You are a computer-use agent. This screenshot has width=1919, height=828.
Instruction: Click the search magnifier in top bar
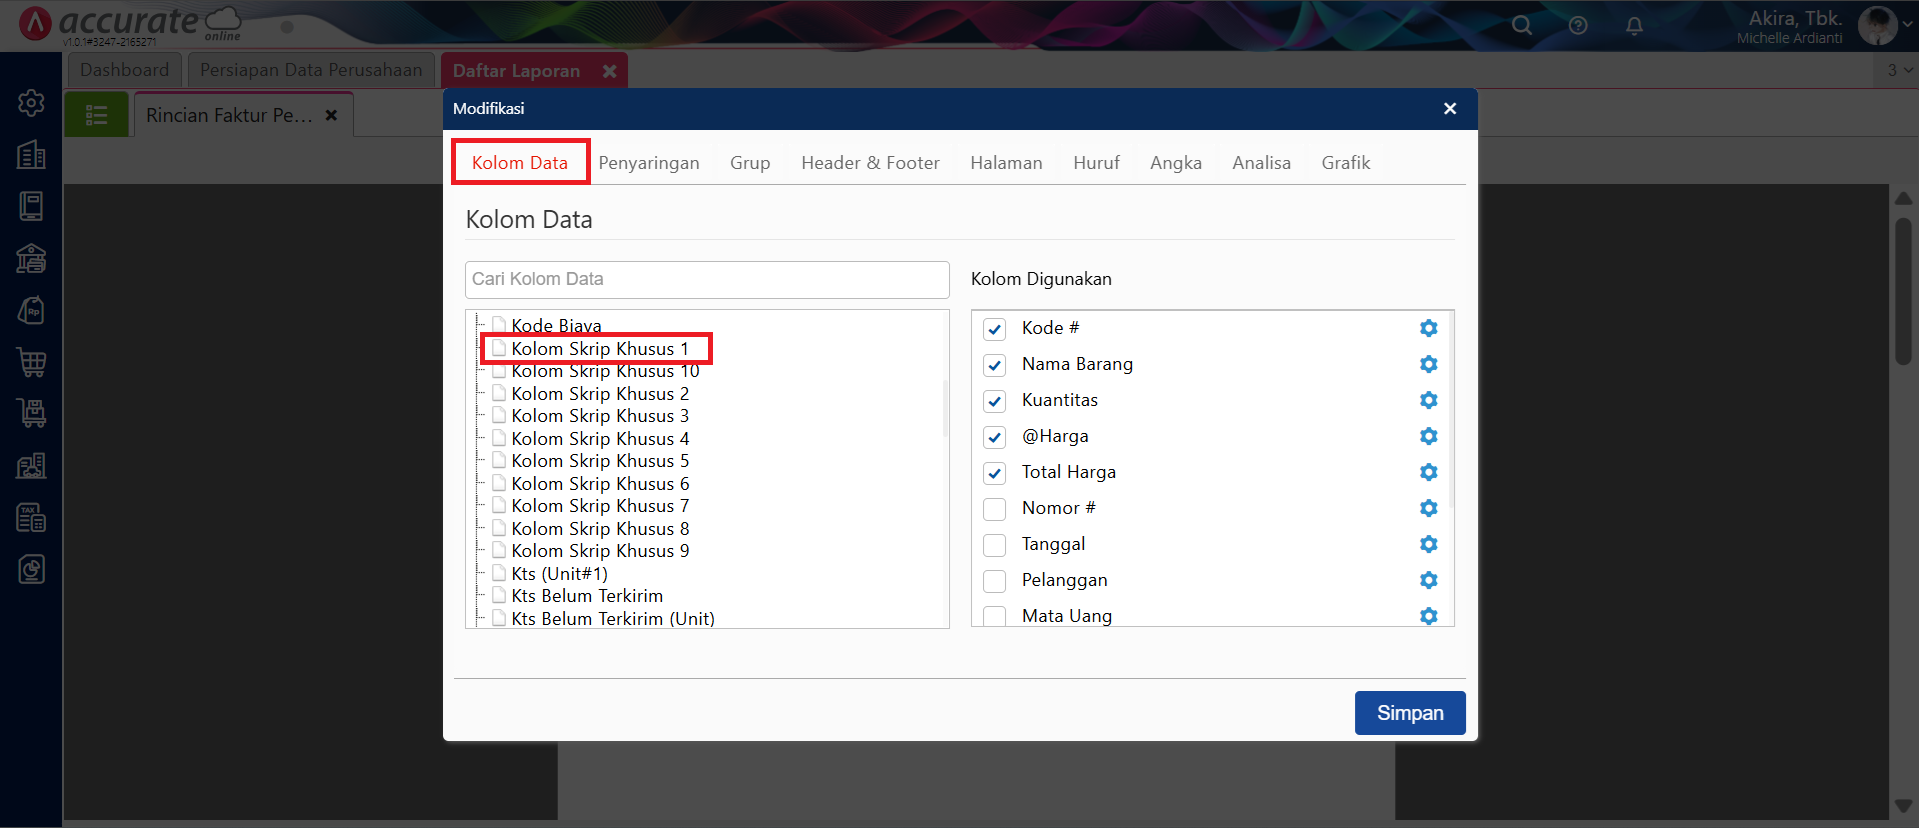[x=1522, y=26]
